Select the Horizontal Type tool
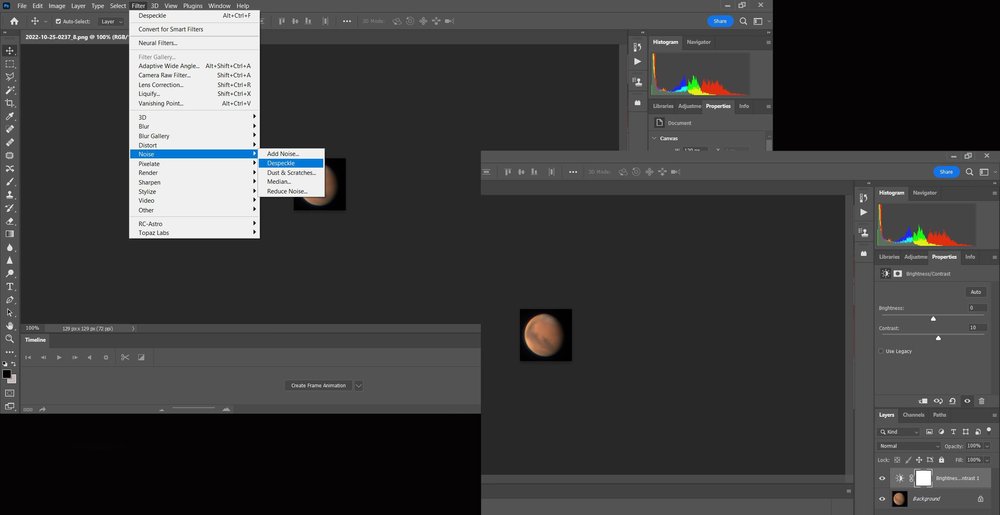 tap(10, 286)
